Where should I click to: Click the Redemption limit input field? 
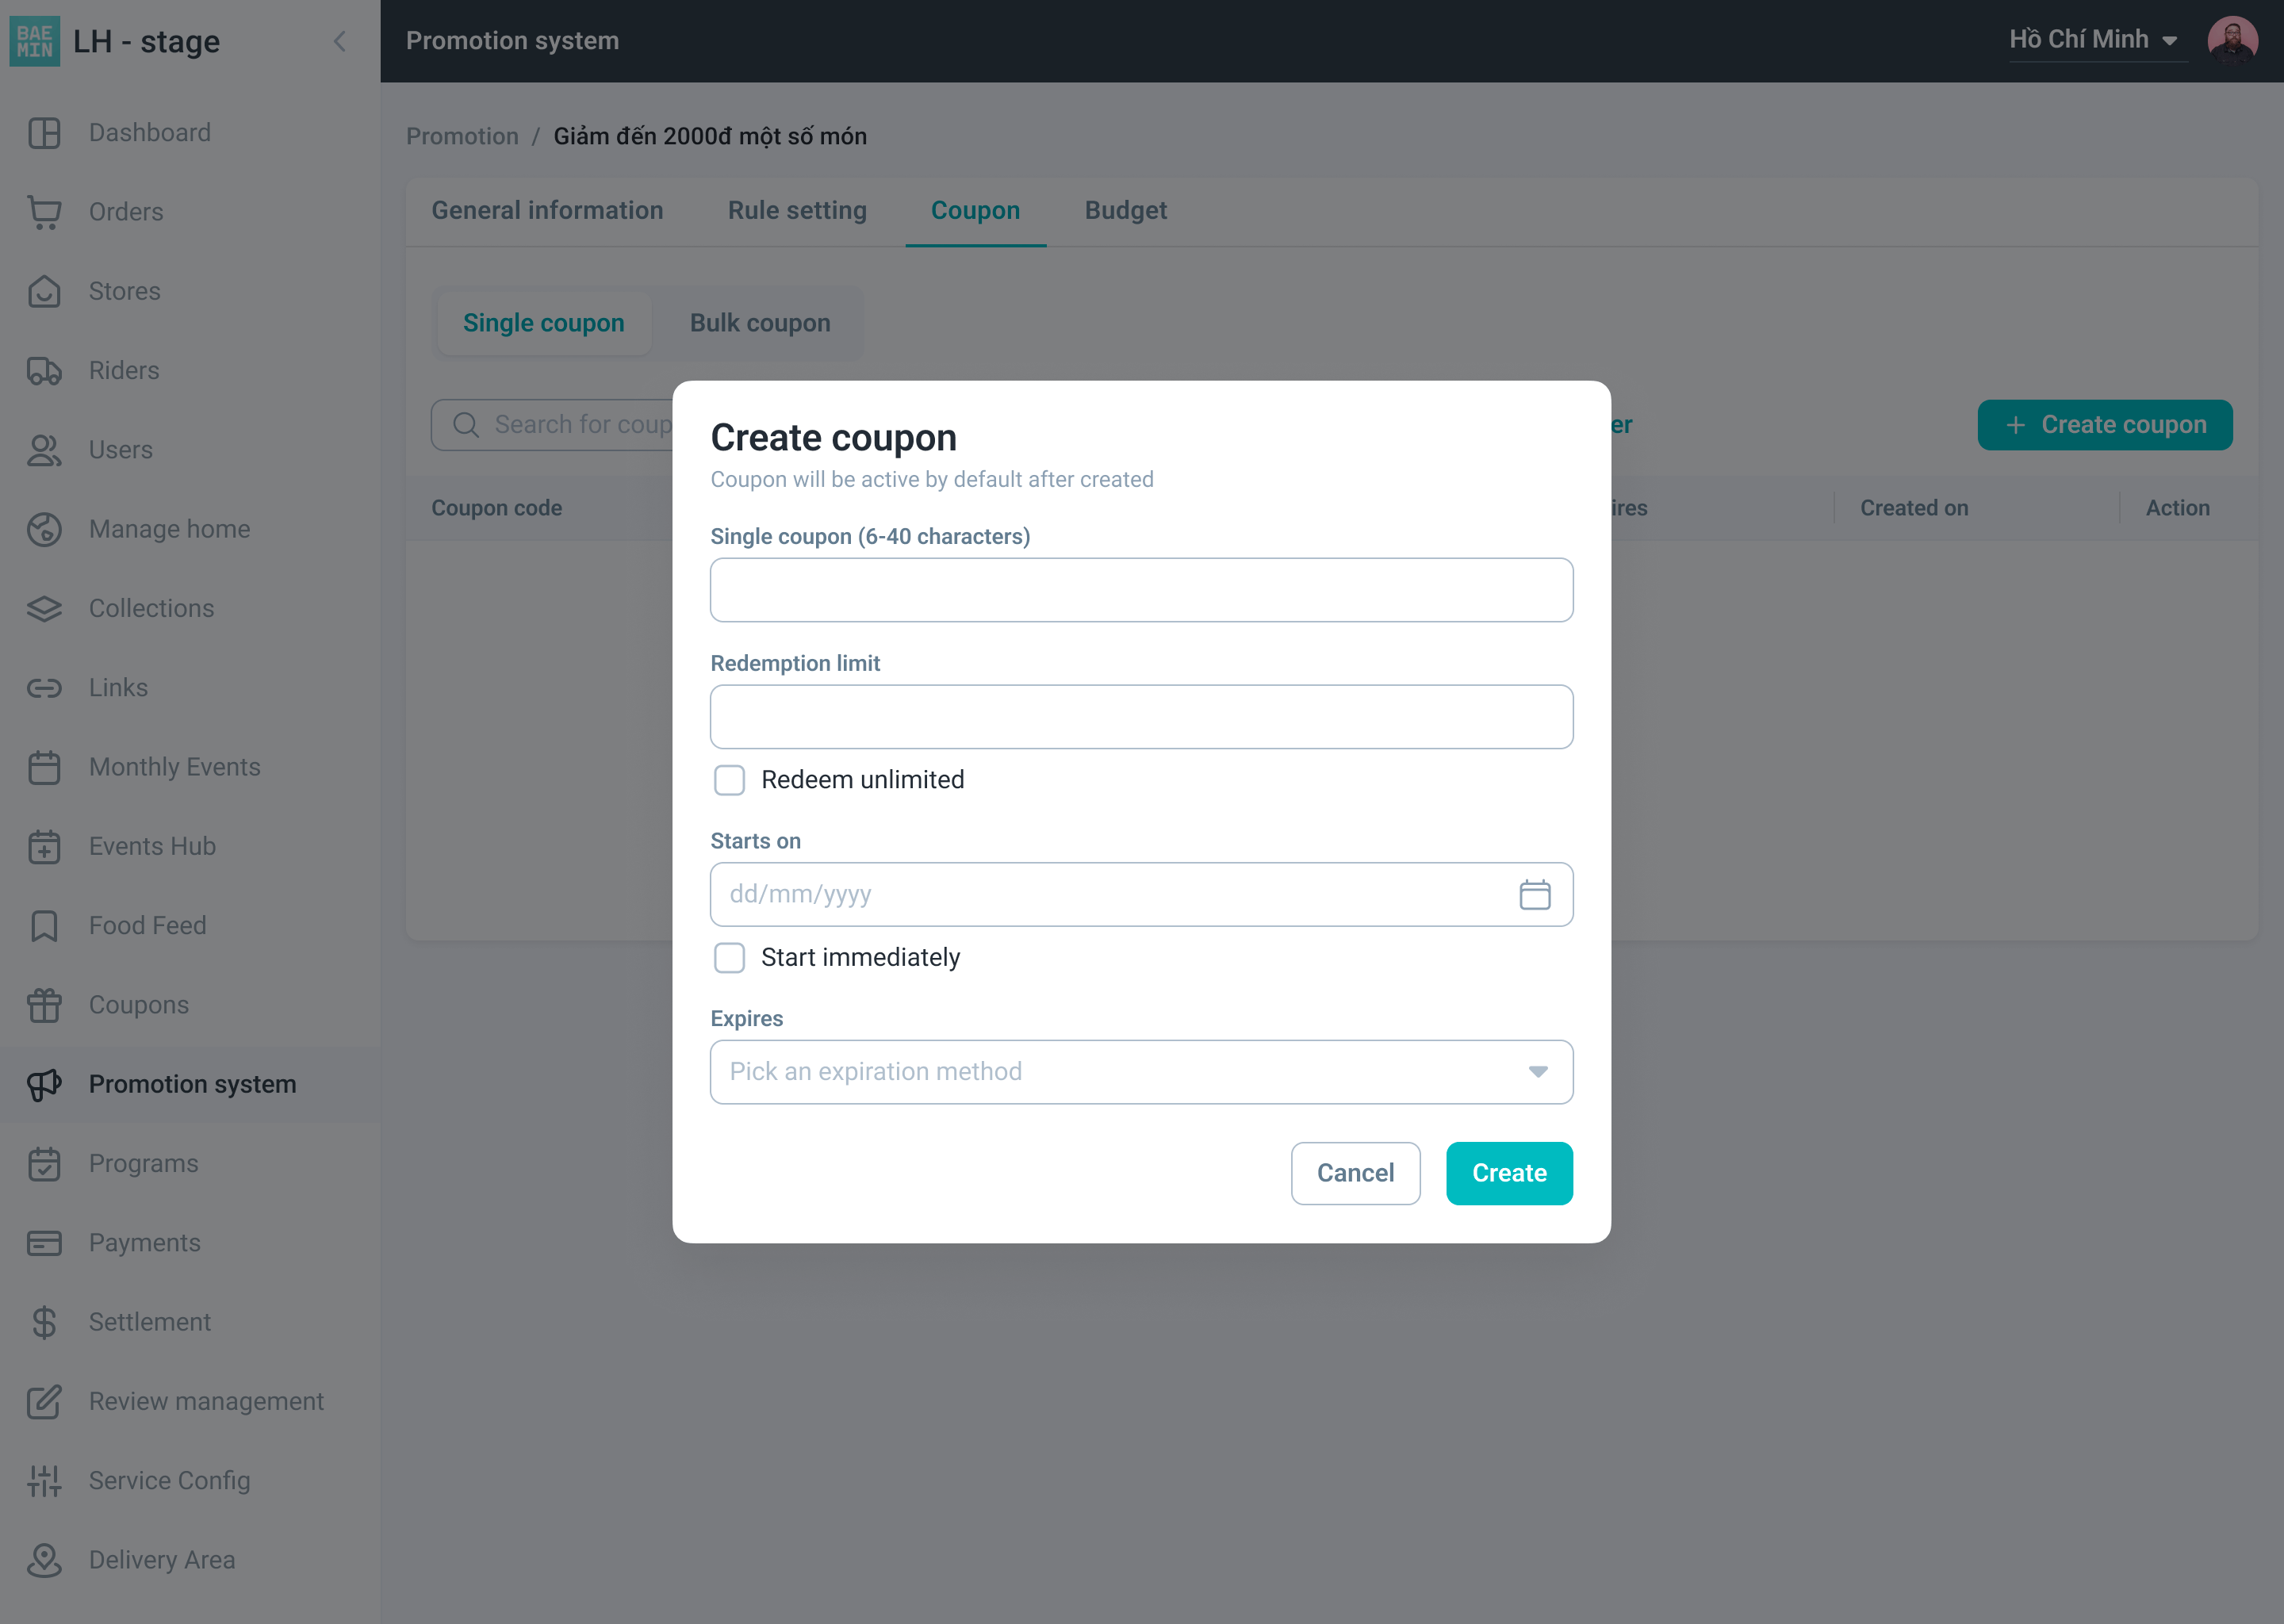coord(1142,717)
